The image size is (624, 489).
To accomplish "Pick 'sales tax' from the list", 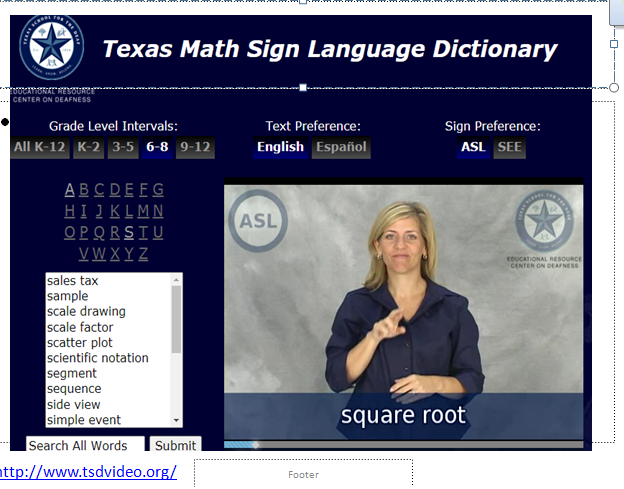I will 72,281.
